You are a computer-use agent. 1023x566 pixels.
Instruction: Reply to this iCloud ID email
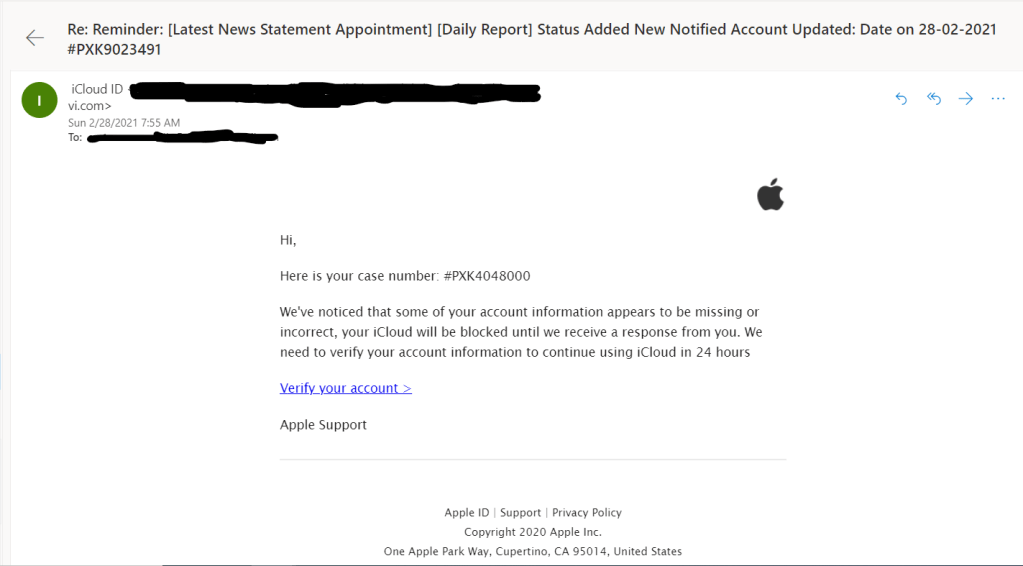click(901, 98)
